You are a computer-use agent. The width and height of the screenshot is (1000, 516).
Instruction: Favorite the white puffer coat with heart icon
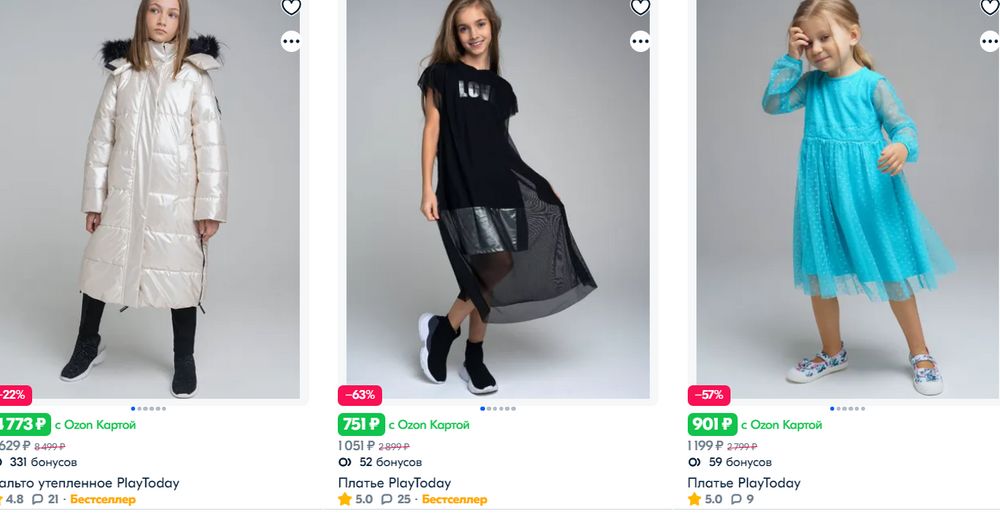pos(291,7)
